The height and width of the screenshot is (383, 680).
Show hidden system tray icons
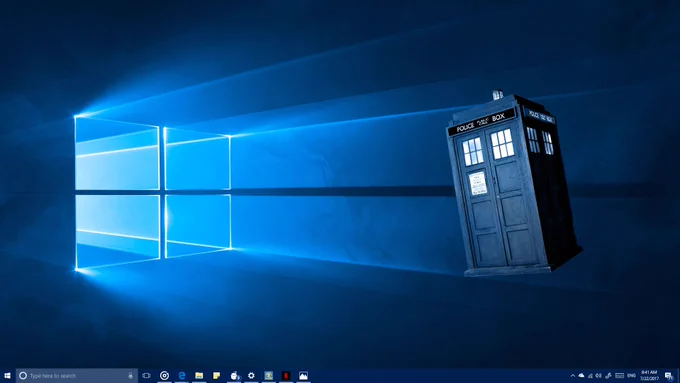point(572,376)
